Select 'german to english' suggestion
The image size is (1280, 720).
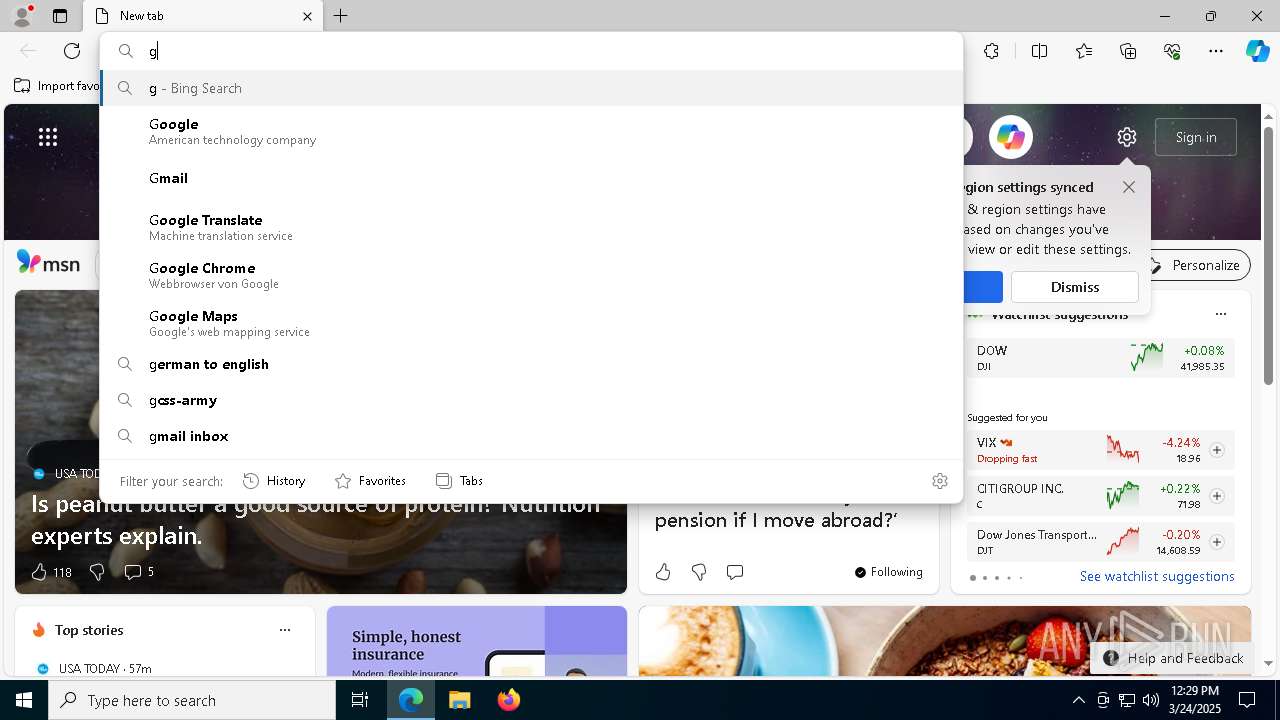tap(531, 364)
